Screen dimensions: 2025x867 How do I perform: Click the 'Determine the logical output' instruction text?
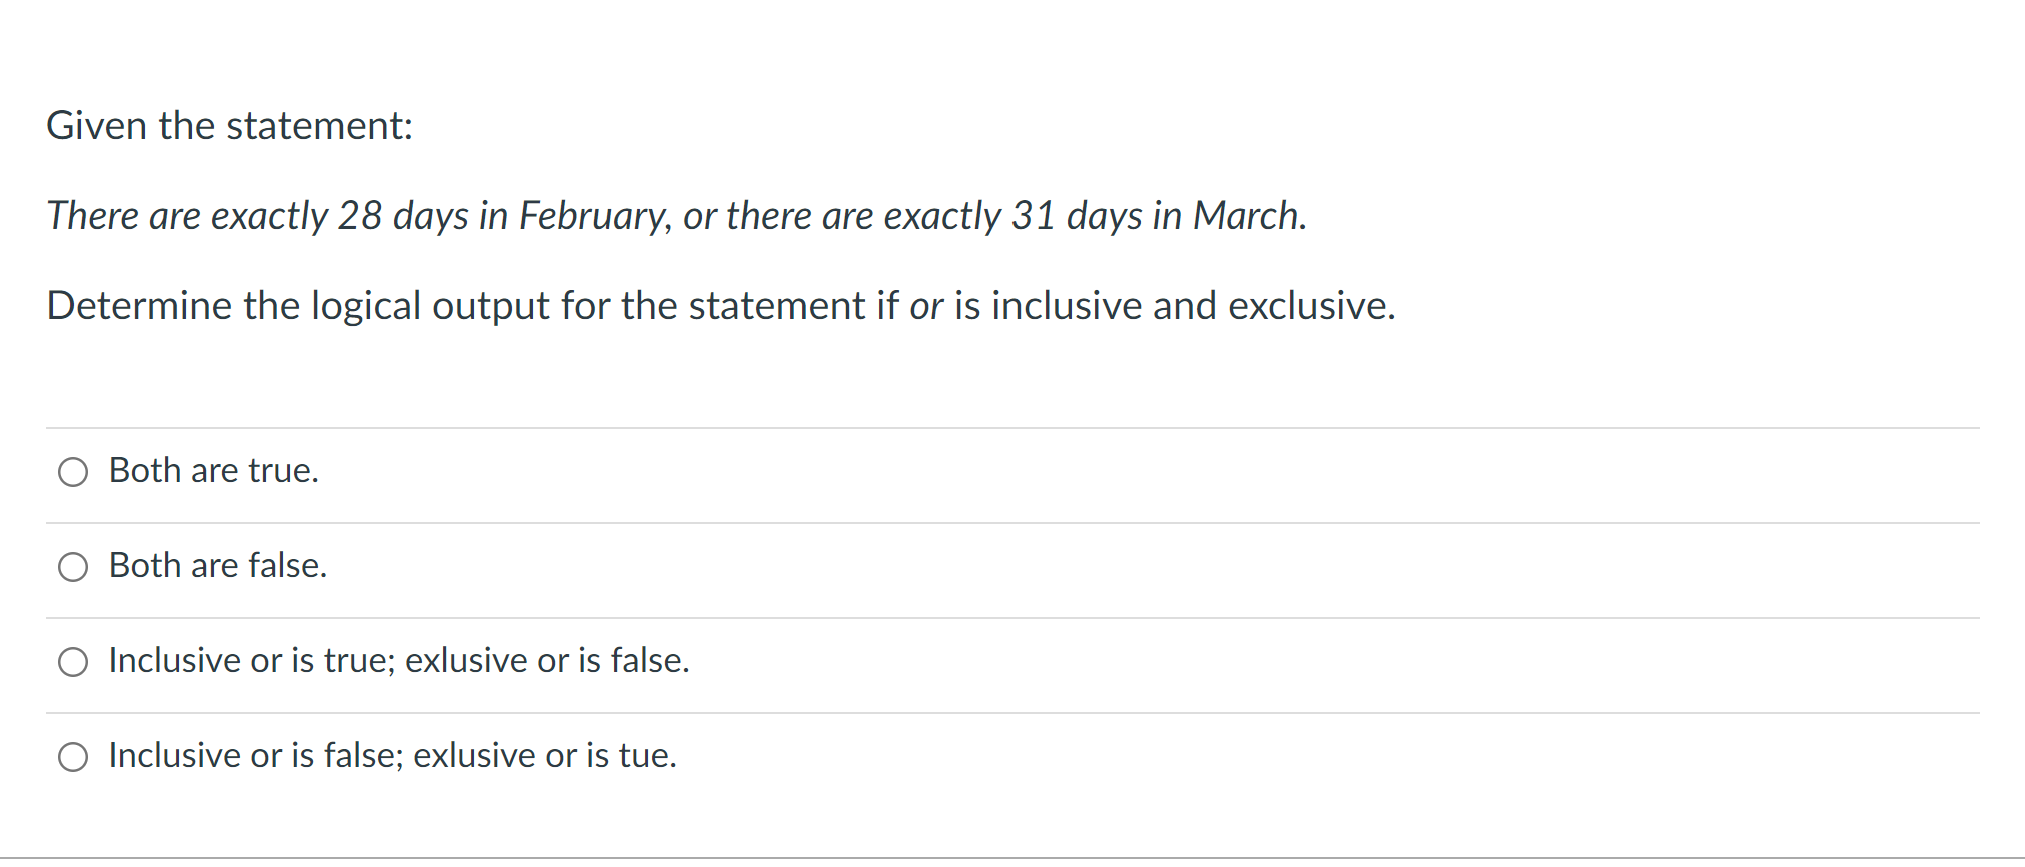pos(721,306)
